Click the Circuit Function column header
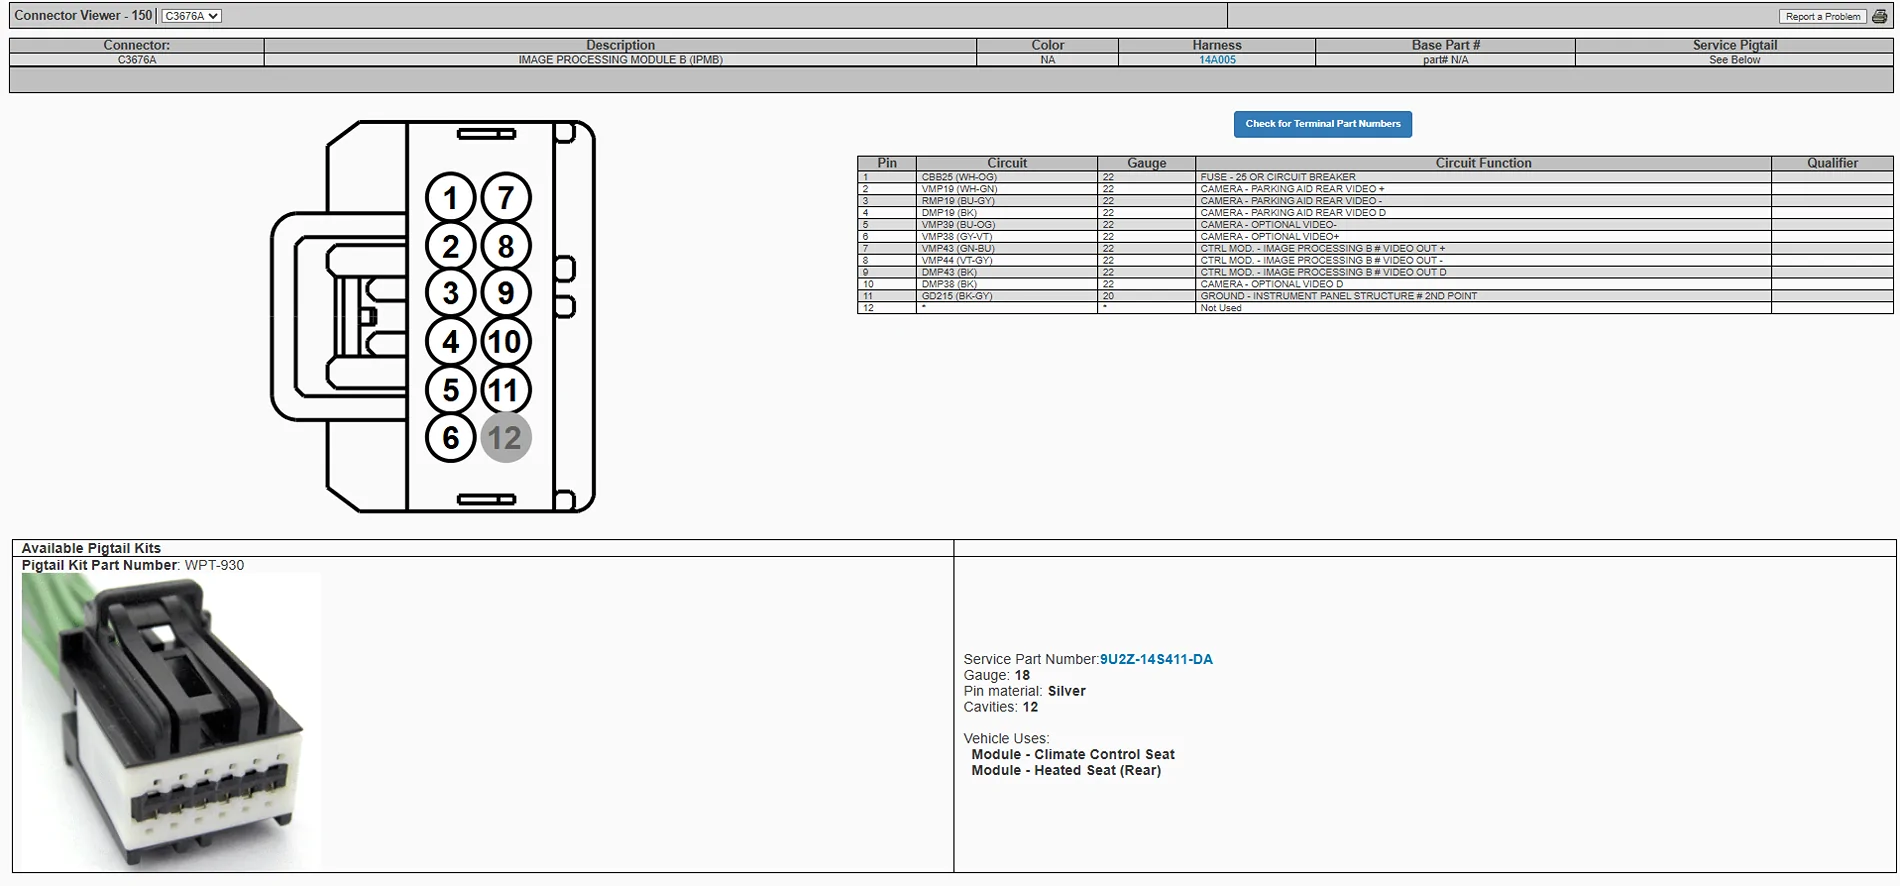 1482,163
